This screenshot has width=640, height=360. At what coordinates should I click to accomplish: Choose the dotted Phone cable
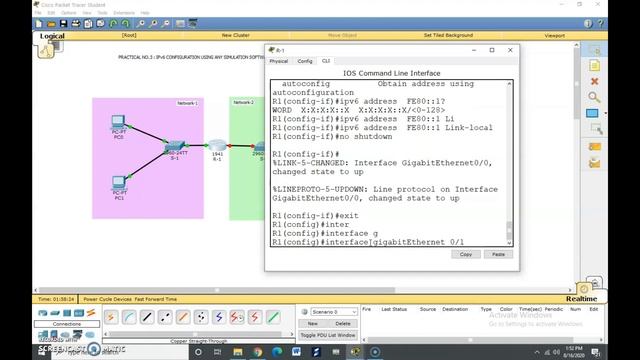click(x=201, y=317)
